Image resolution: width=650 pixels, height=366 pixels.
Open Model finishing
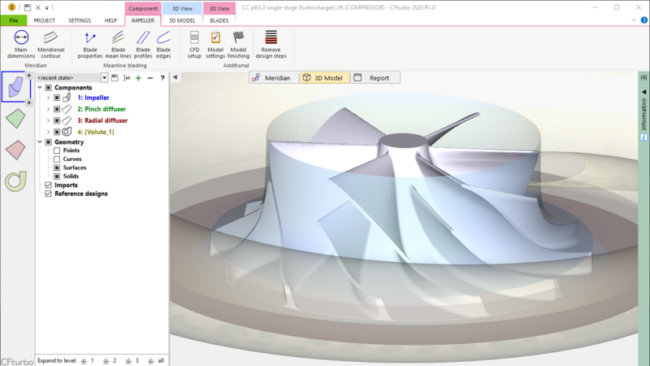238,44
